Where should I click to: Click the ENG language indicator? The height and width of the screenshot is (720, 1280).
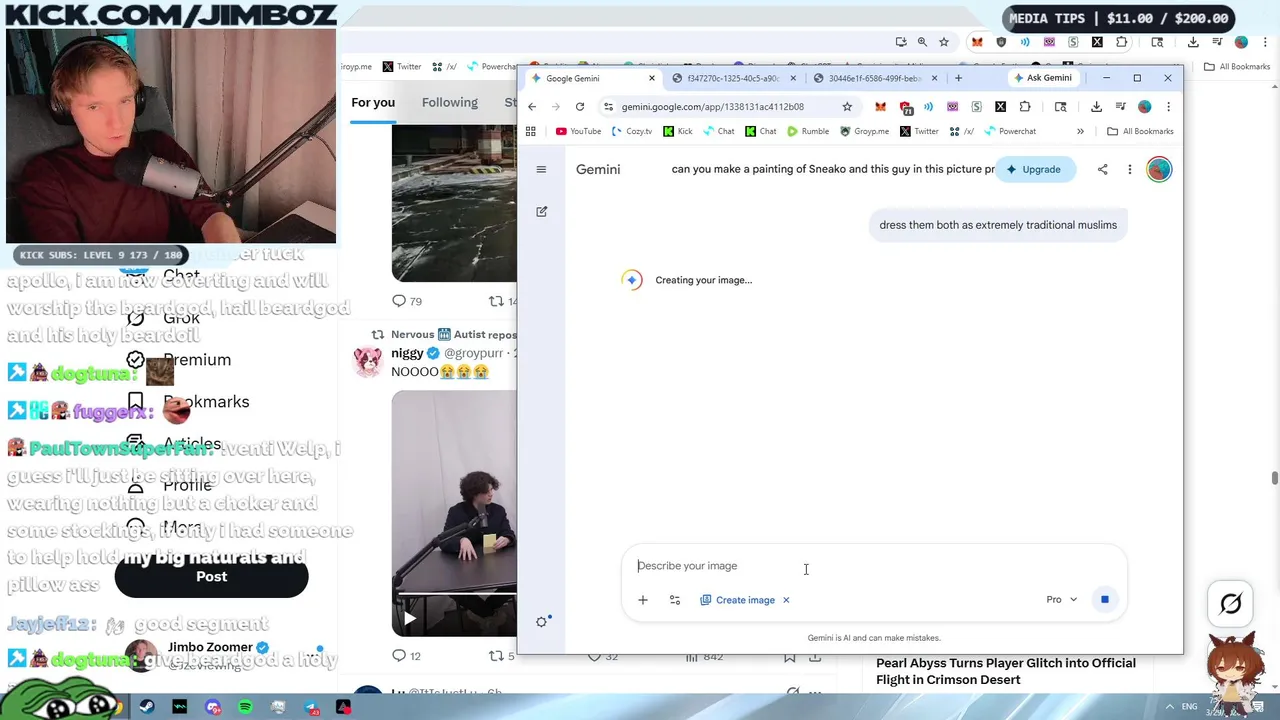click(1189, 707)
